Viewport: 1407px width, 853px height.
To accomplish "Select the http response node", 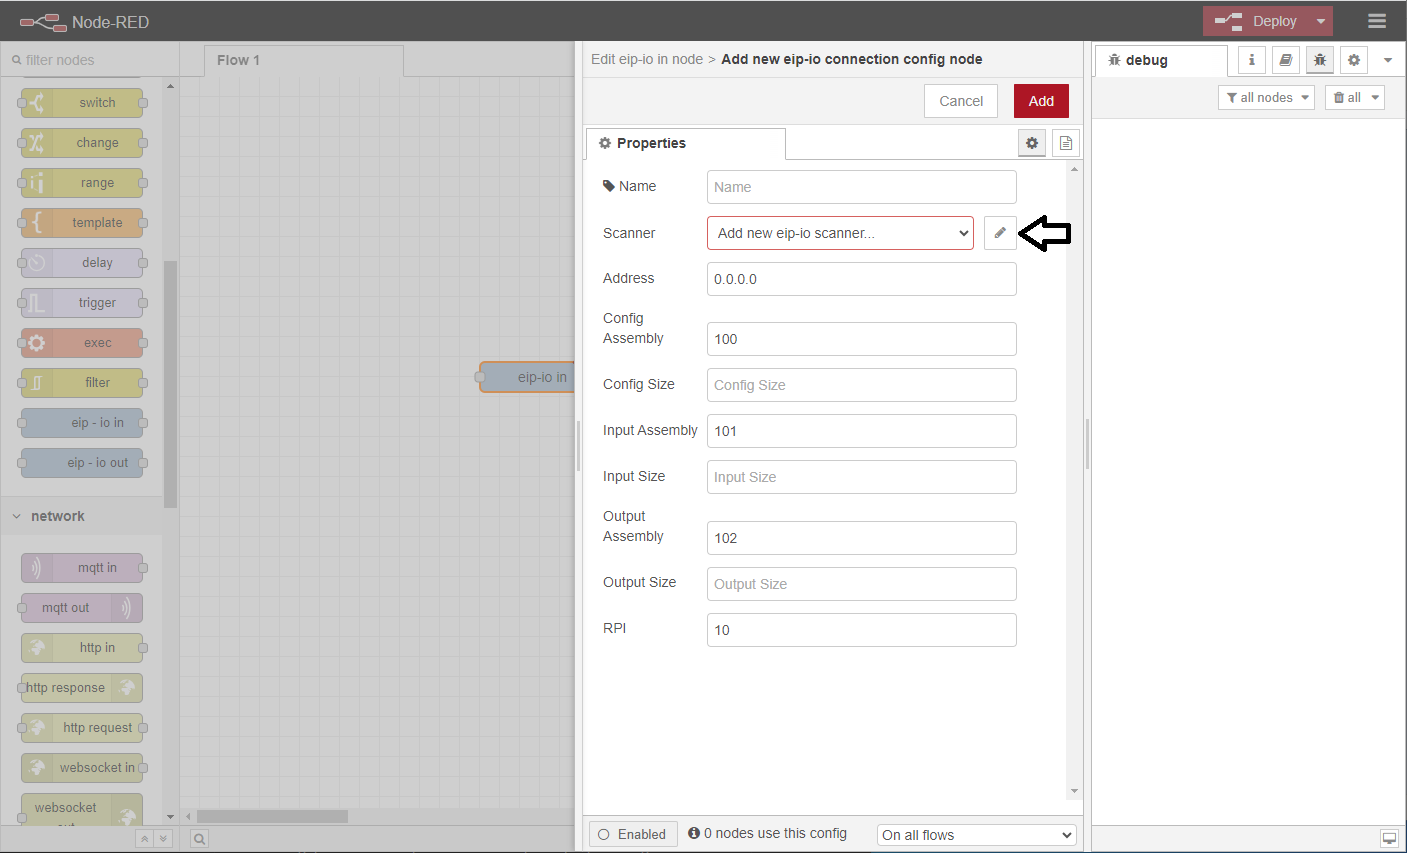I will click(82, 688).
